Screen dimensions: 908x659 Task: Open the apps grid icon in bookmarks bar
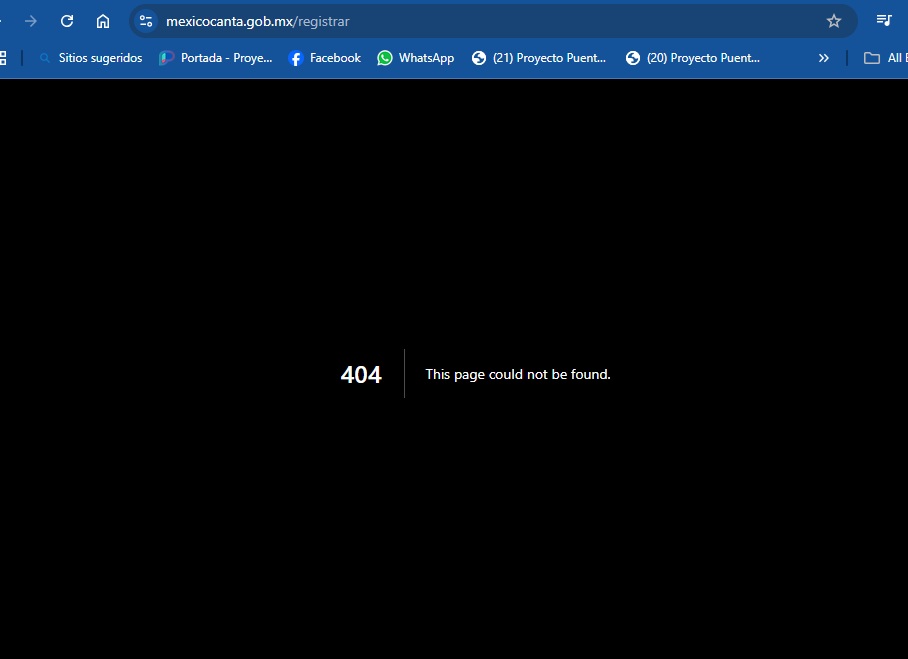[3, 58]
